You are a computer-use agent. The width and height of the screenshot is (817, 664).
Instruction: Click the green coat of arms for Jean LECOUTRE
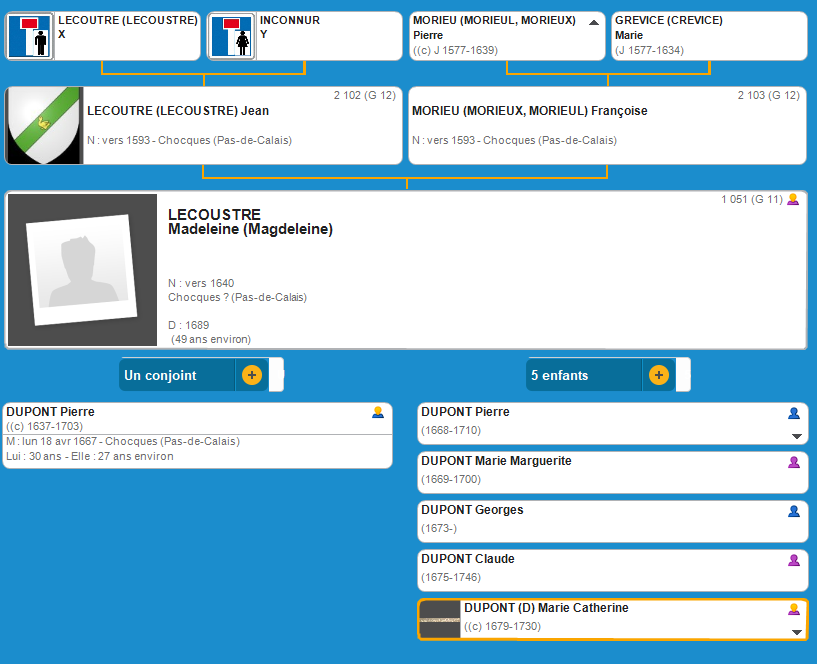point(43,125)
